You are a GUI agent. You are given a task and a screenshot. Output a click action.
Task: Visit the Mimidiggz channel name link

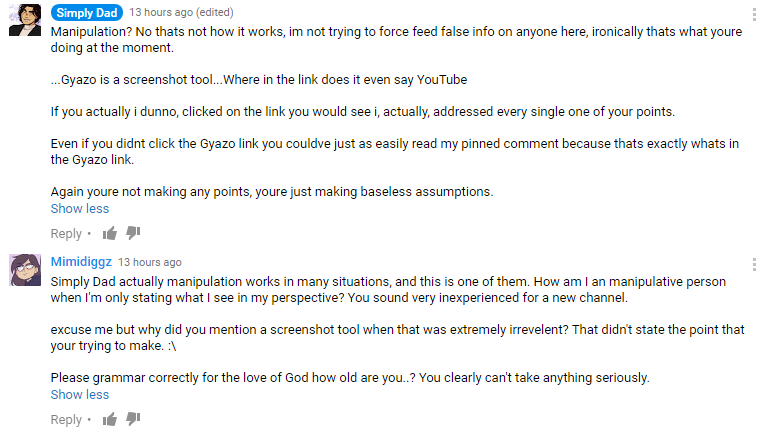point(81,262)
